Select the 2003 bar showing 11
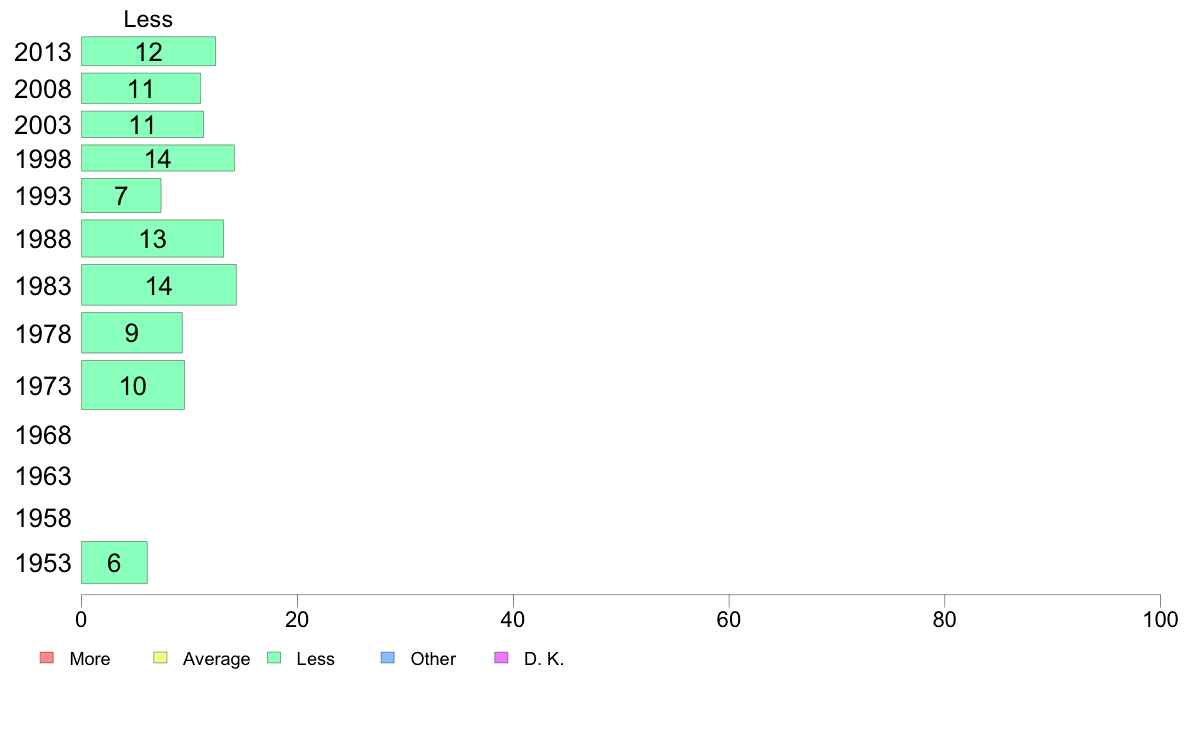The height and width of the screenshot is (736, 1188). coord(142,124)
